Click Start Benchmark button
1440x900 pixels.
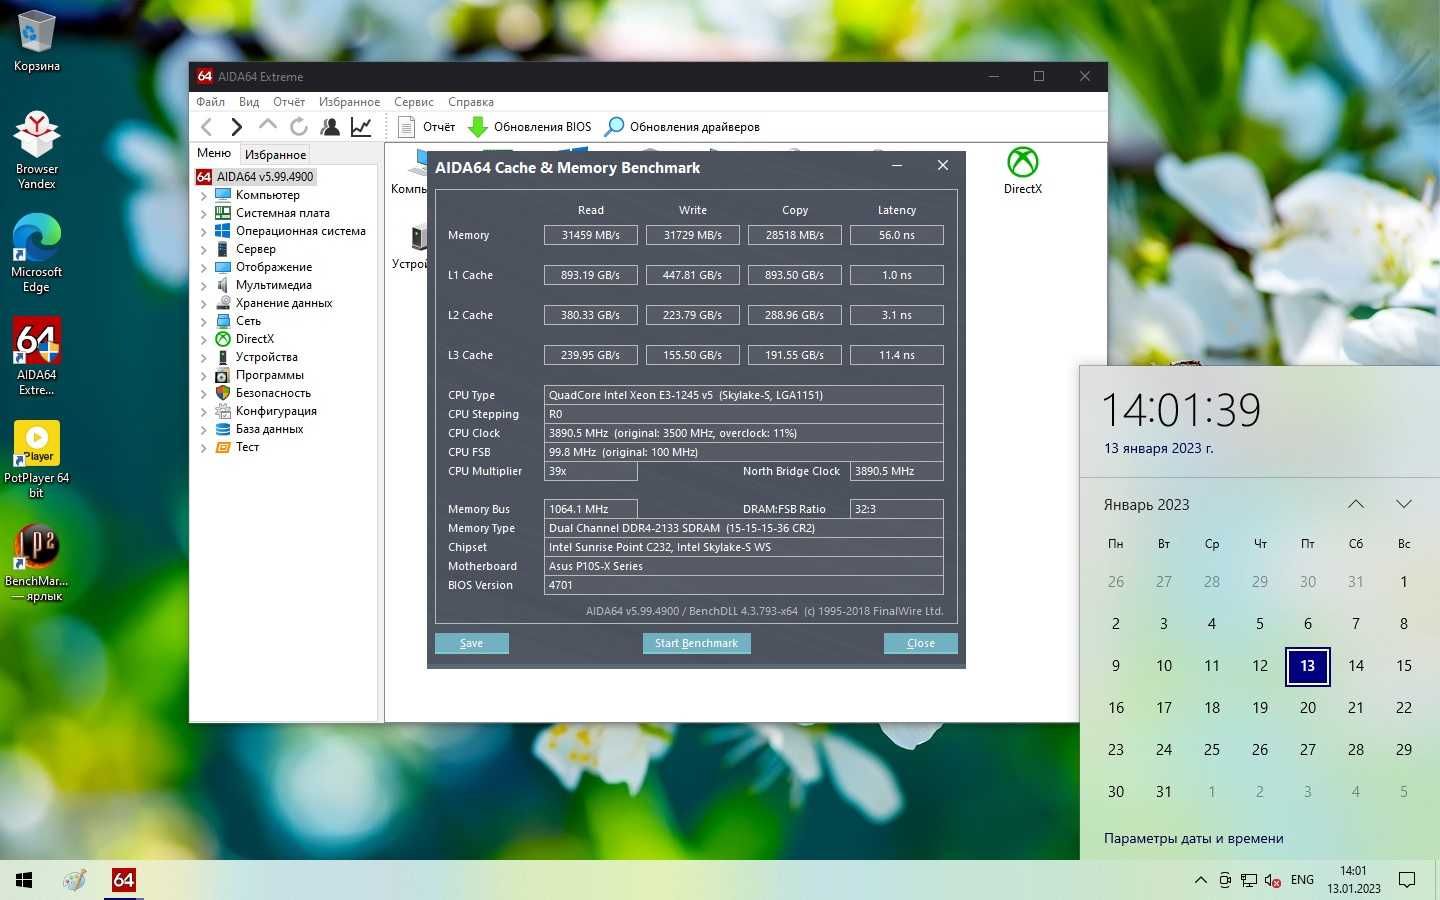click(696, 643)
